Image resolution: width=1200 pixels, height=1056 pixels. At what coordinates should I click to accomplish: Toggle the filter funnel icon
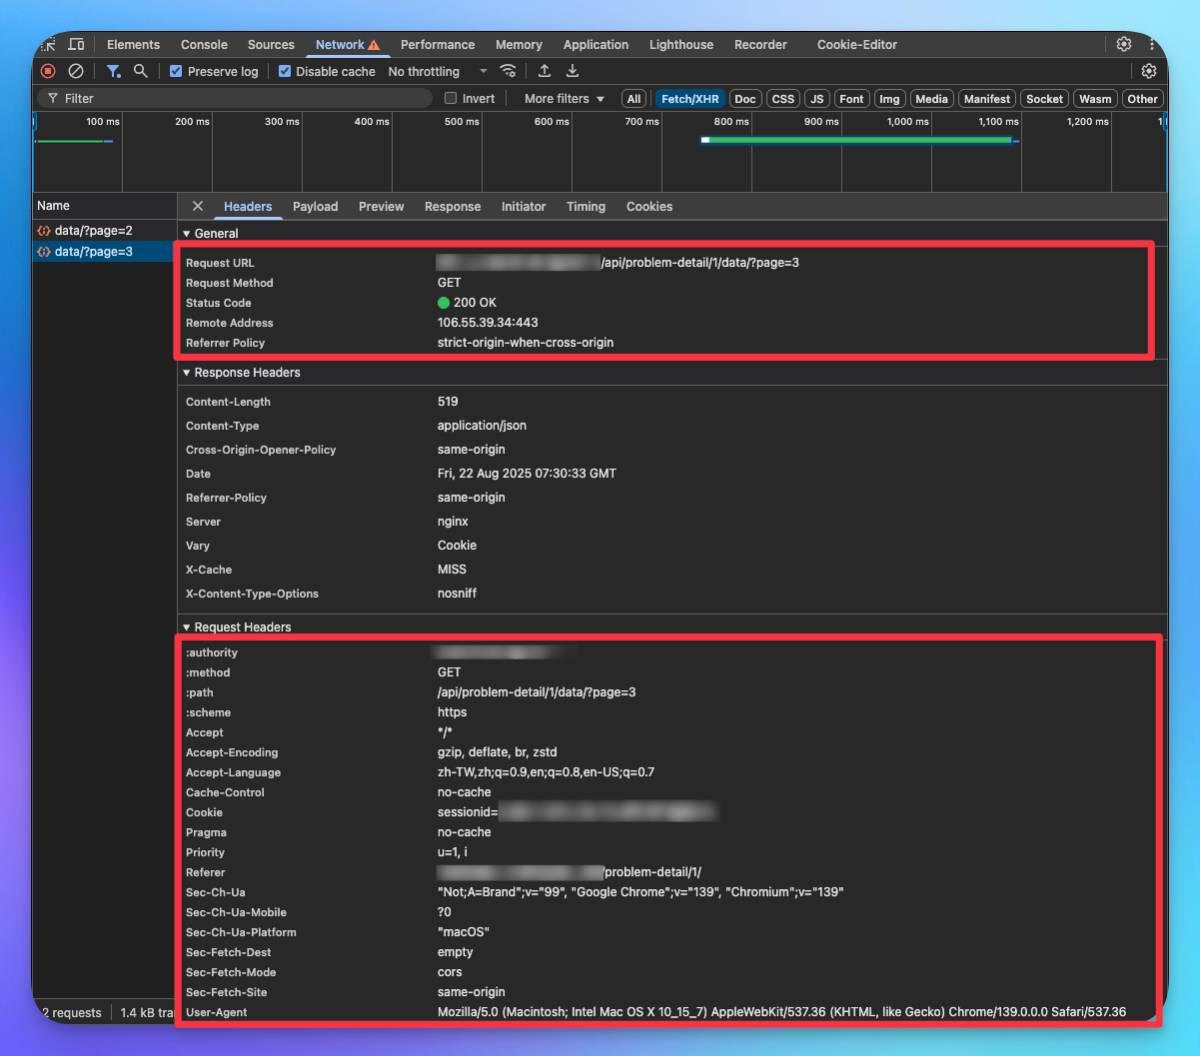click(x=113, y=71)
